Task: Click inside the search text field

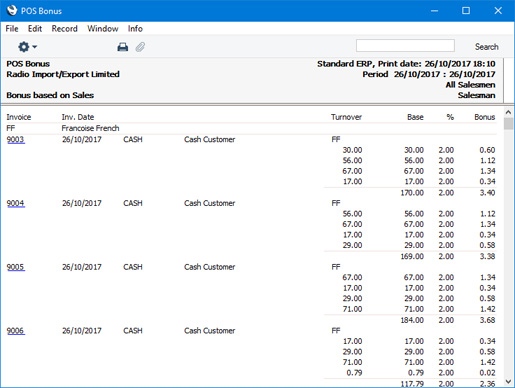Action: coord(405,46)
